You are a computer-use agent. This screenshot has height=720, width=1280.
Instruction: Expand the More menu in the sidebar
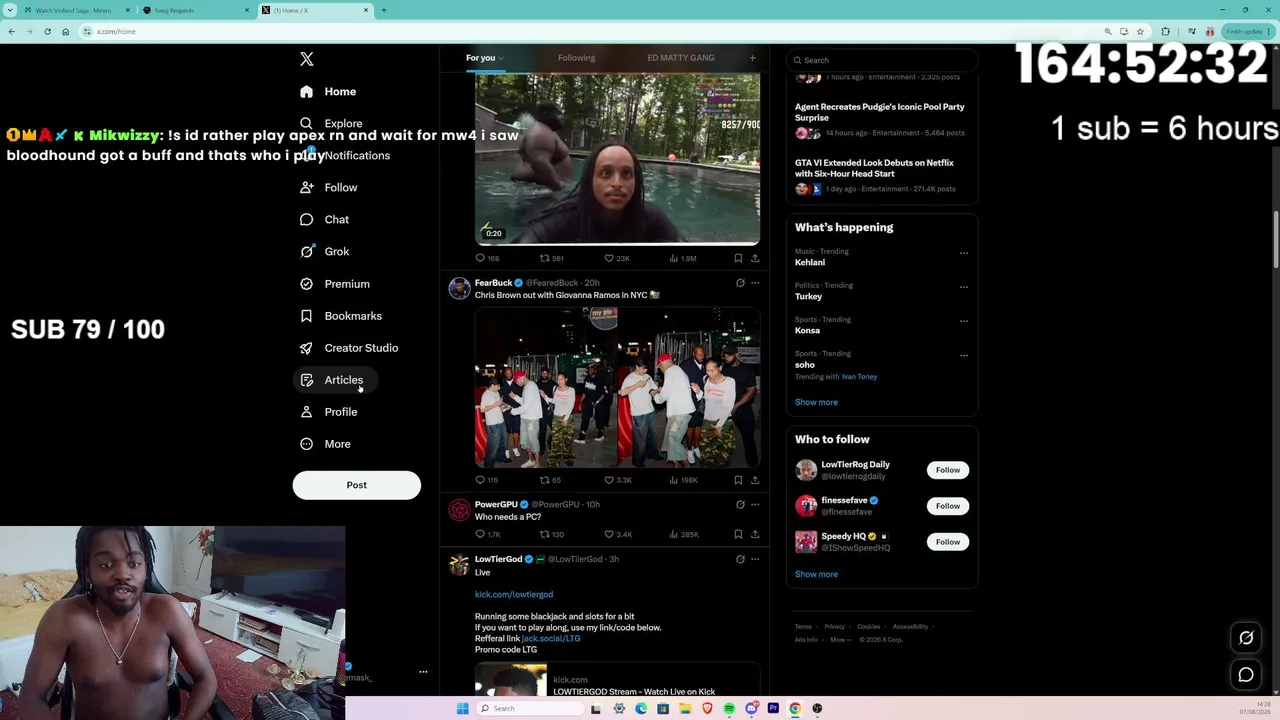325,444
